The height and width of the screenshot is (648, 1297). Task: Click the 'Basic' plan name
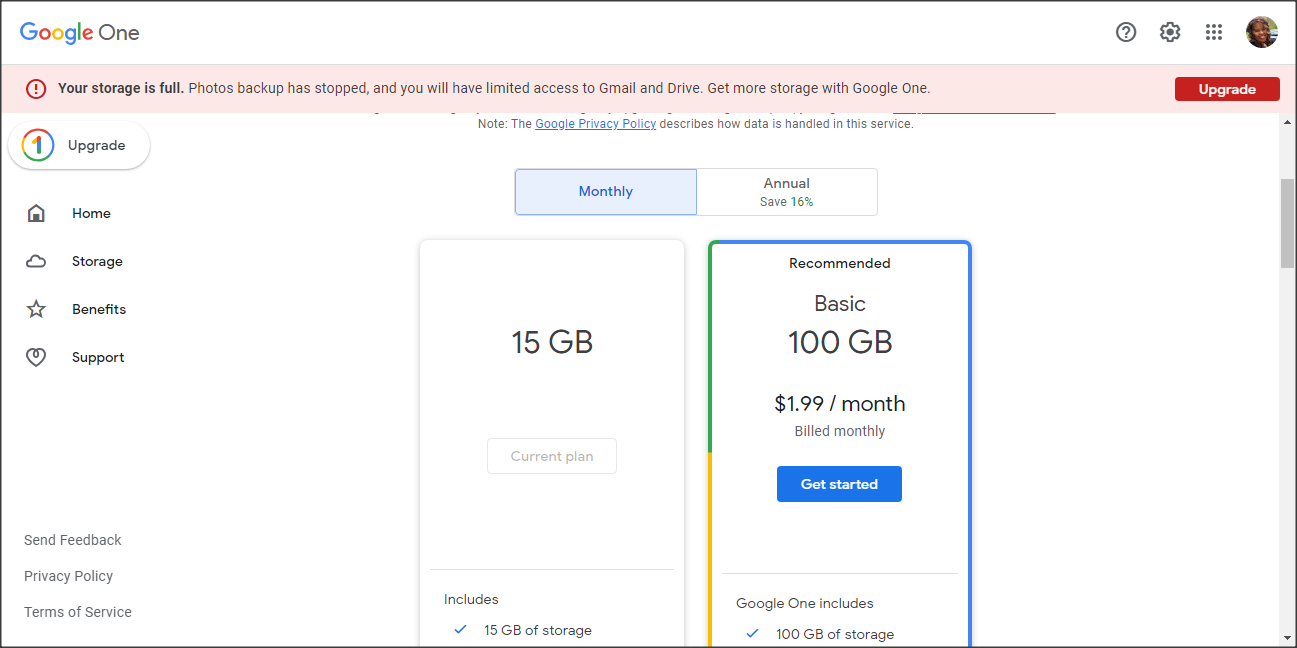point(840,303)
